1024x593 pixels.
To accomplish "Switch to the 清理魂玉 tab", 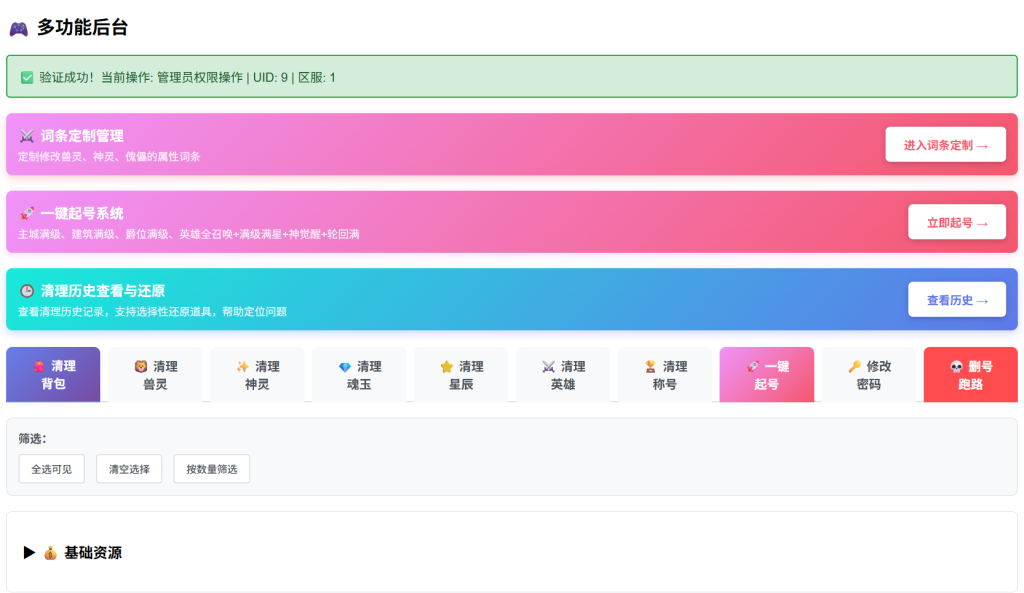I will (x=359, y=375).
